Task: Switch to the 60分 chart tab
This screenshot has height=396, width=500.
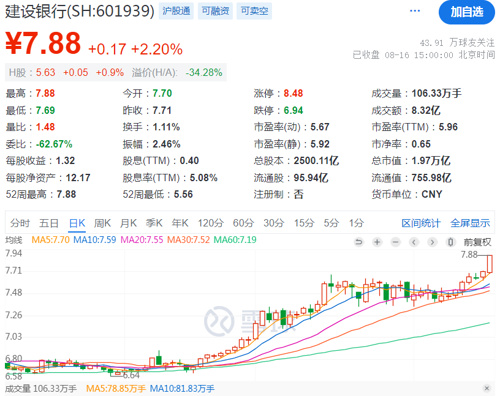Action: 243,223
